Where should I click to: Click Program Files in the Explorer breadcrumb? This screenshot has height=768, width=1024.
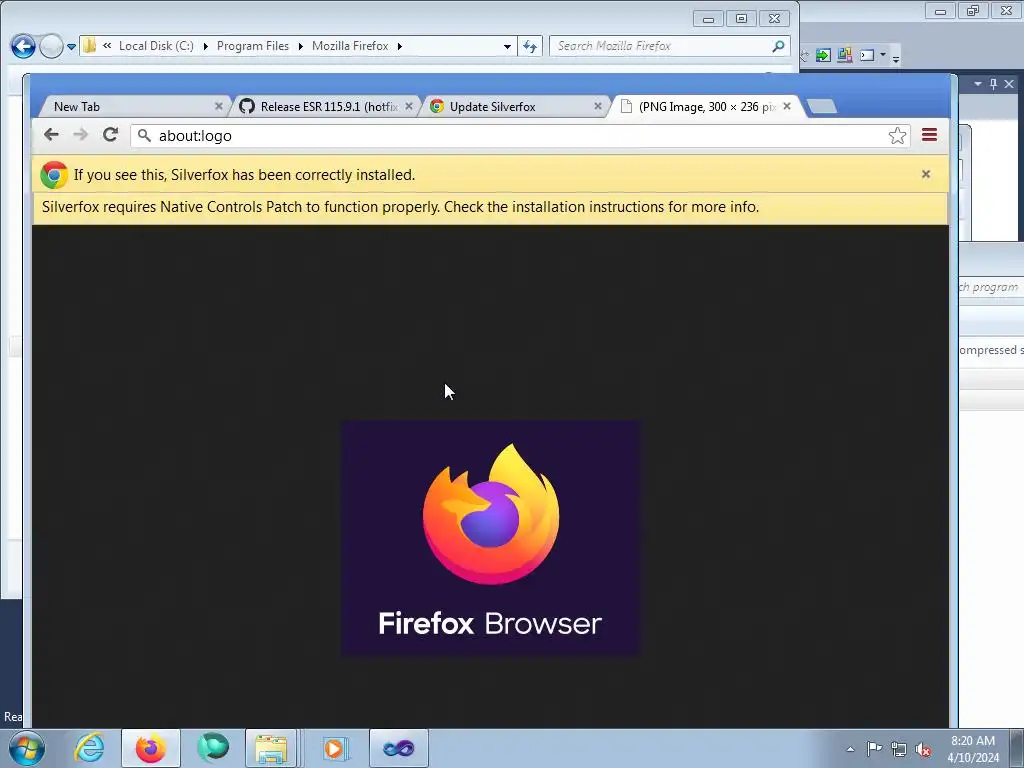tap(253, 46)
